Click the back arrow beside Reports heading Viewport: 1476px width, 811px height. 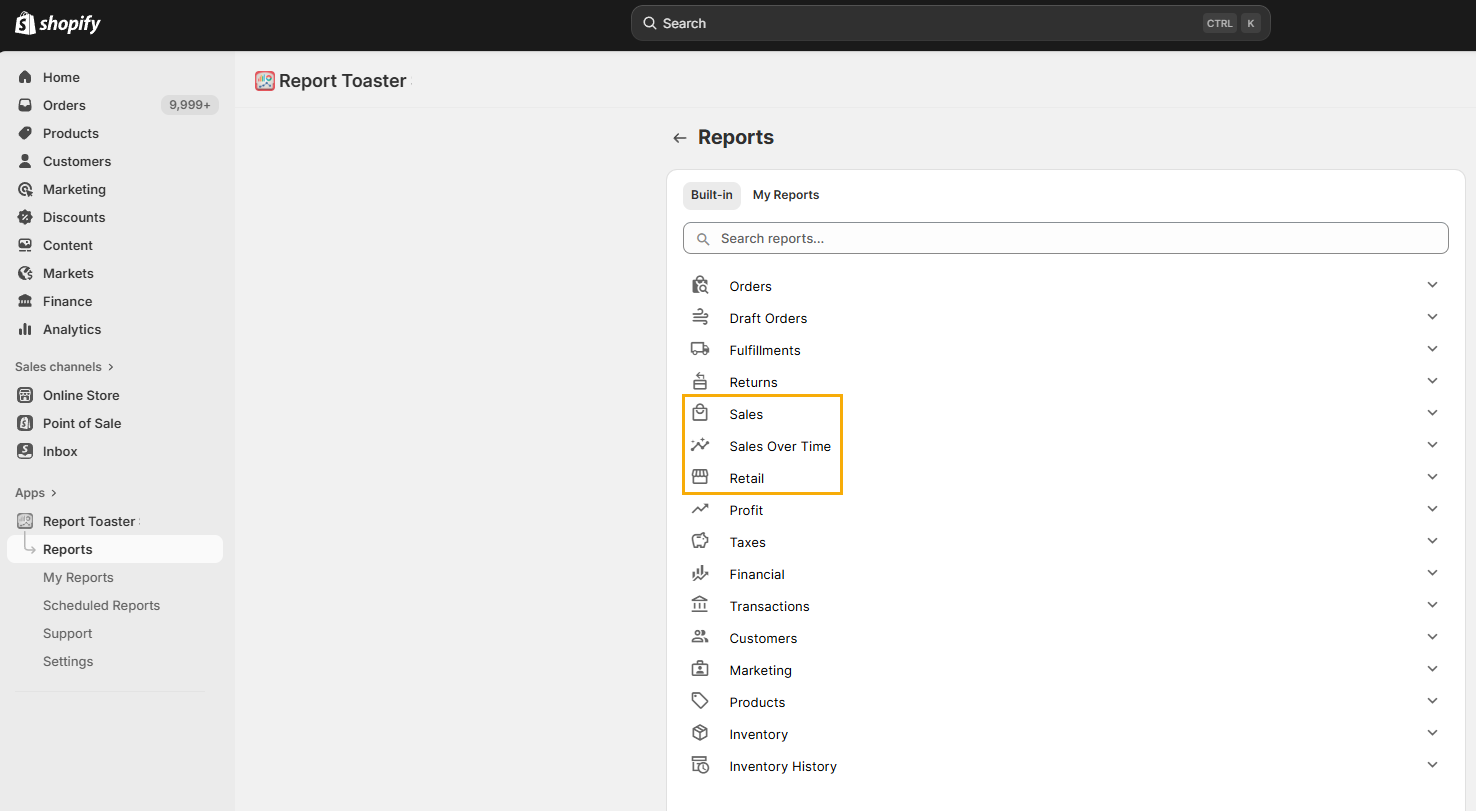pyautogui.click(x=680, y=138)
